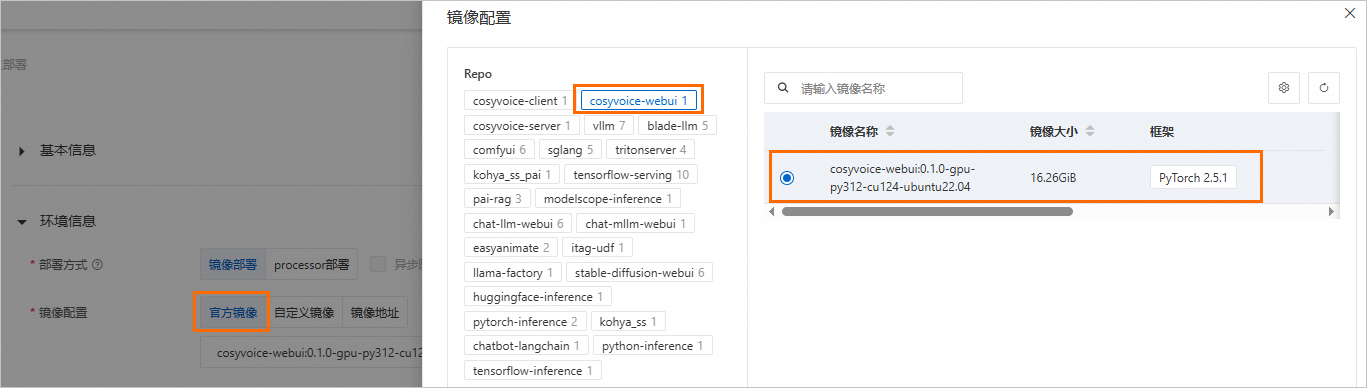Choose processor部署 deployment method
Screen dimensions: 1367x388
coord(312,265)
